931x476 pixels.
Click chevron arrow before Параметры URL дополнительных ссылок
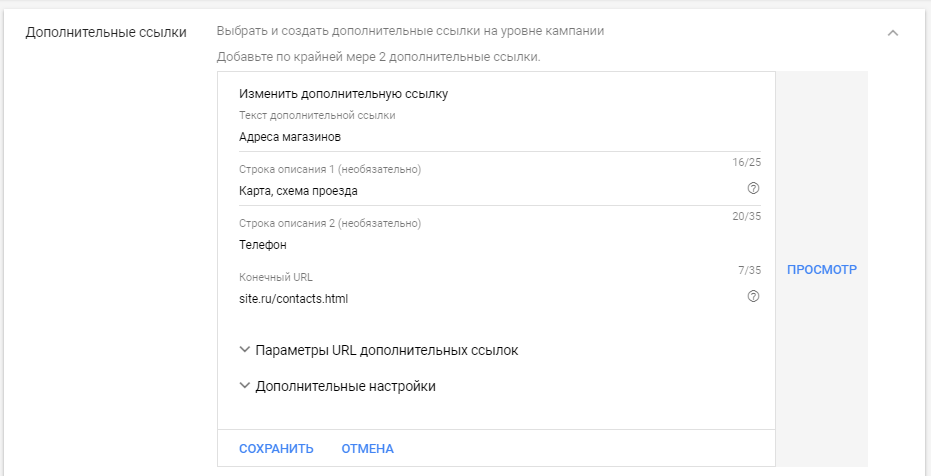(x=244, y=350)
